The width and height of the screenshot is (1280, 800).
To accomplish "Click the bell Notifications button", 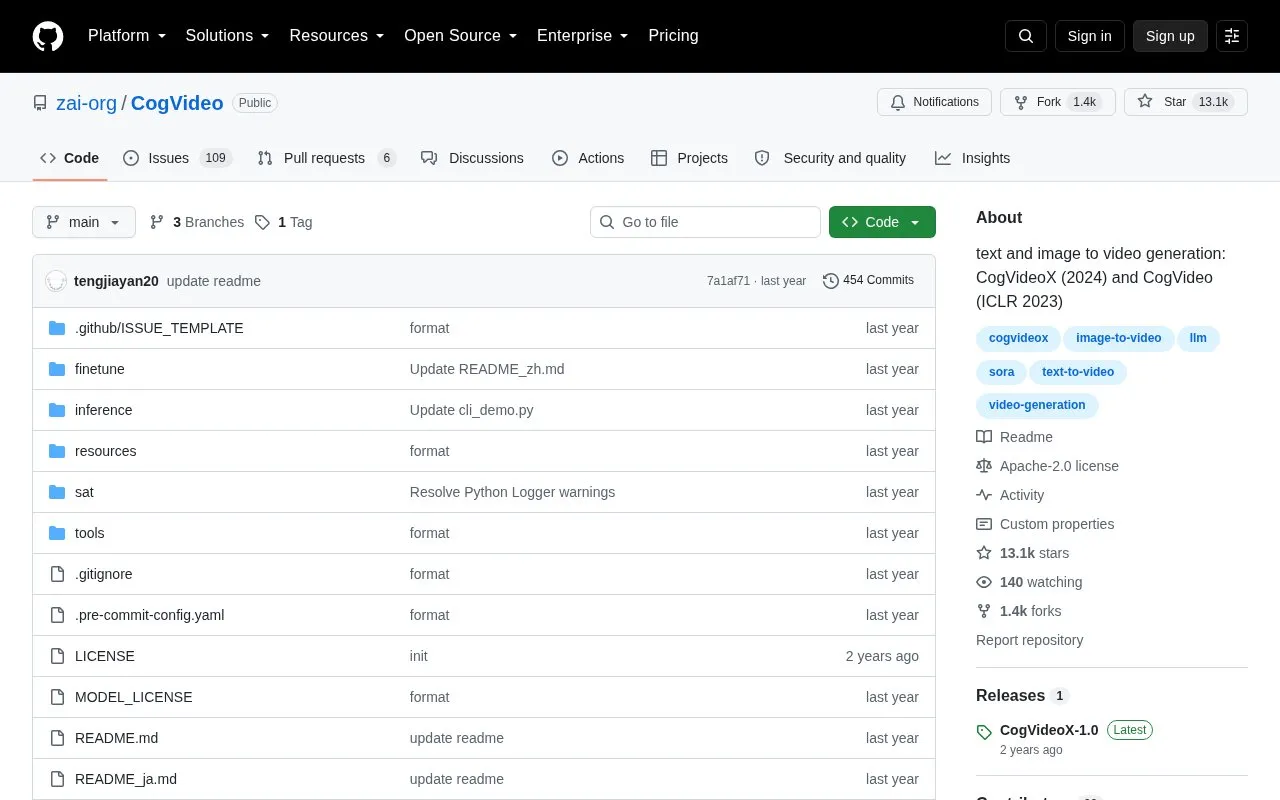I will pos(934,102).
